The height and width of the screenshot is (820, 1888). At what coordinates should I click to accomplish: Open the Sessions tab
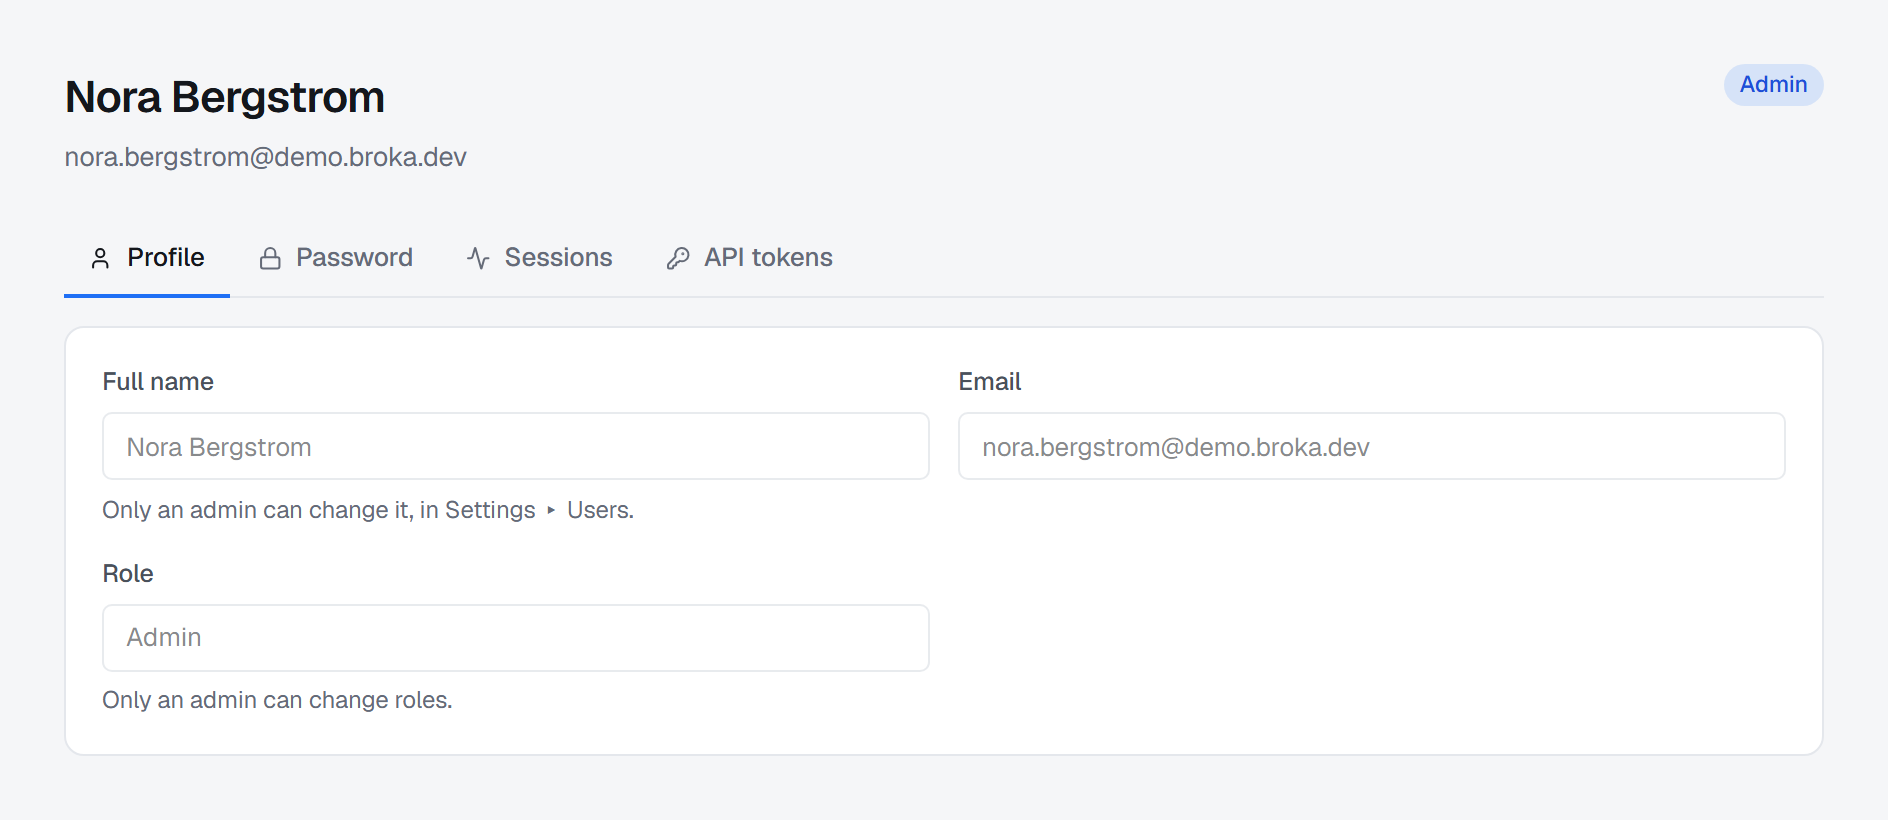(x=539, y=258)
